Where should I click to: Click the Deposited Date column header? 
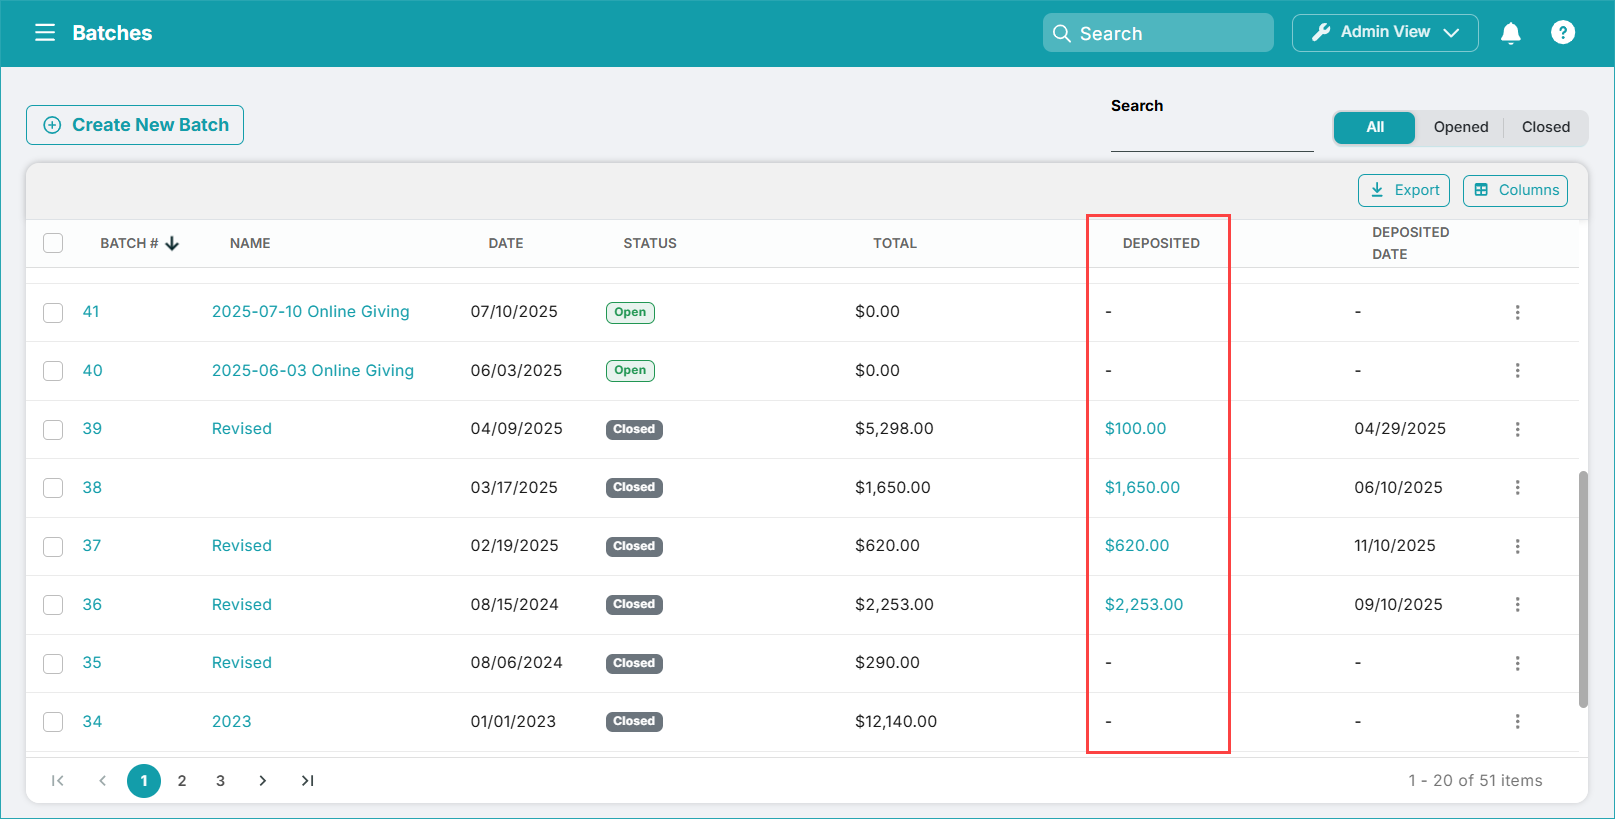click(x=1410, y=243)
